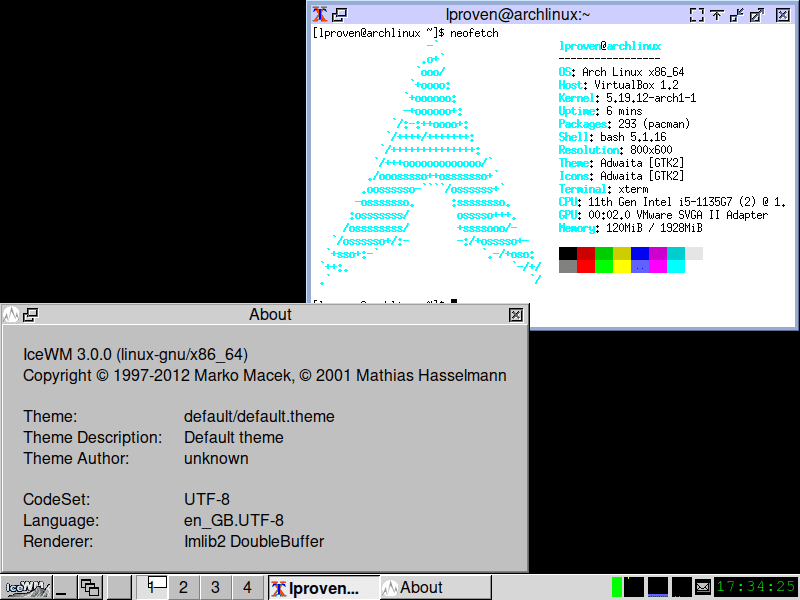800x600 pixels.
Task: Click the 'IceWM 3.0.0 (linux-gnu/x86_64)' text
Action: point(136,354)
